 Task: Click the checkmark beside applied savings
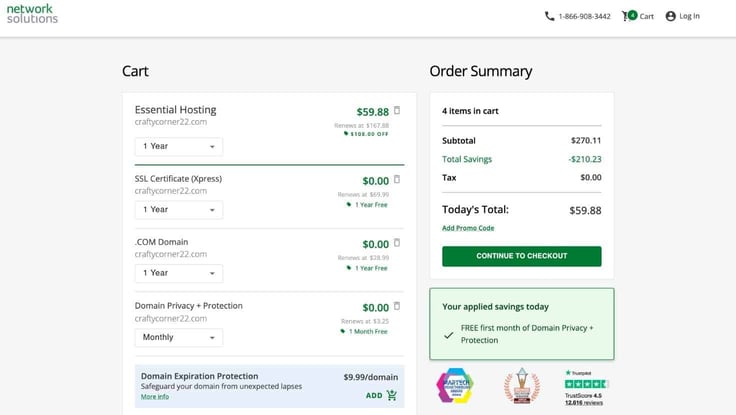449,335
